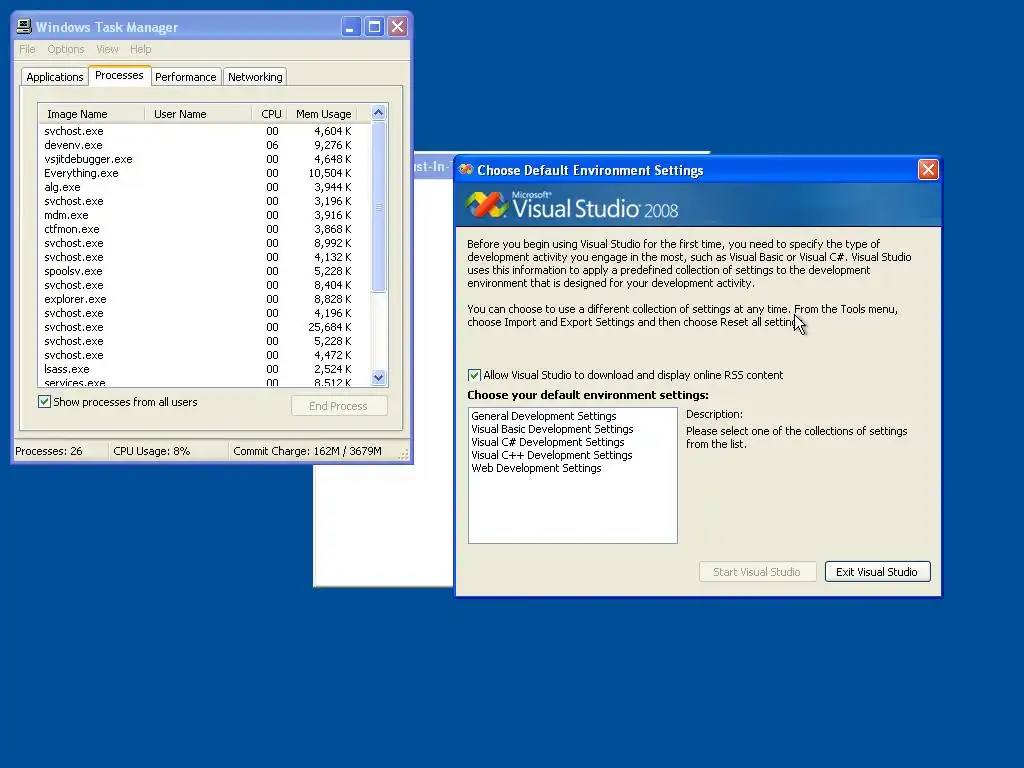Maximize the Windows Task Manager window
The width and height of the screenshot is (1024, 768).
pyautogui.click(x=374, y=27)
